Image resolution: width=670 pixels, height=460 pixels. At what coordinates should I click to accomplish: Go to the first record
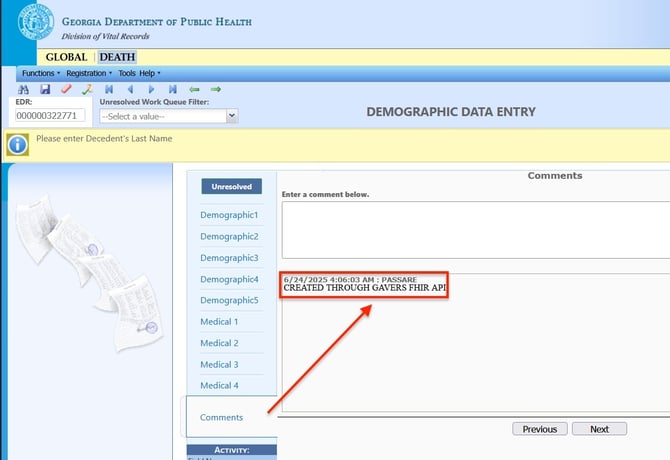tap(108, 89)
